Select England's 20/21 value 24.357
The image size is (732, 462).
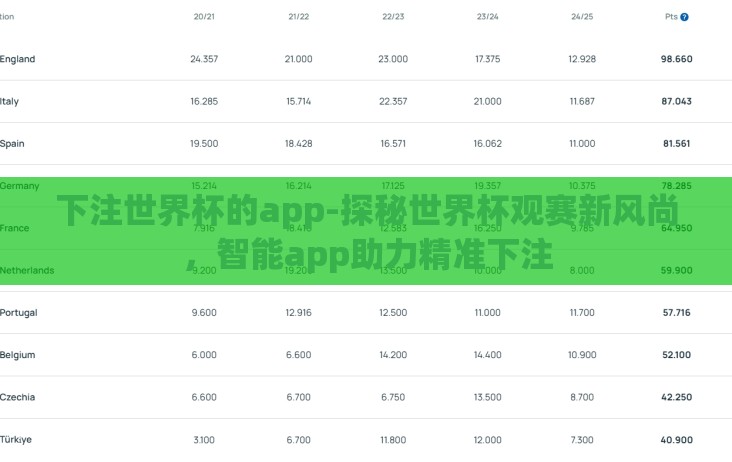pyautogui.click(x=204, y=59)
